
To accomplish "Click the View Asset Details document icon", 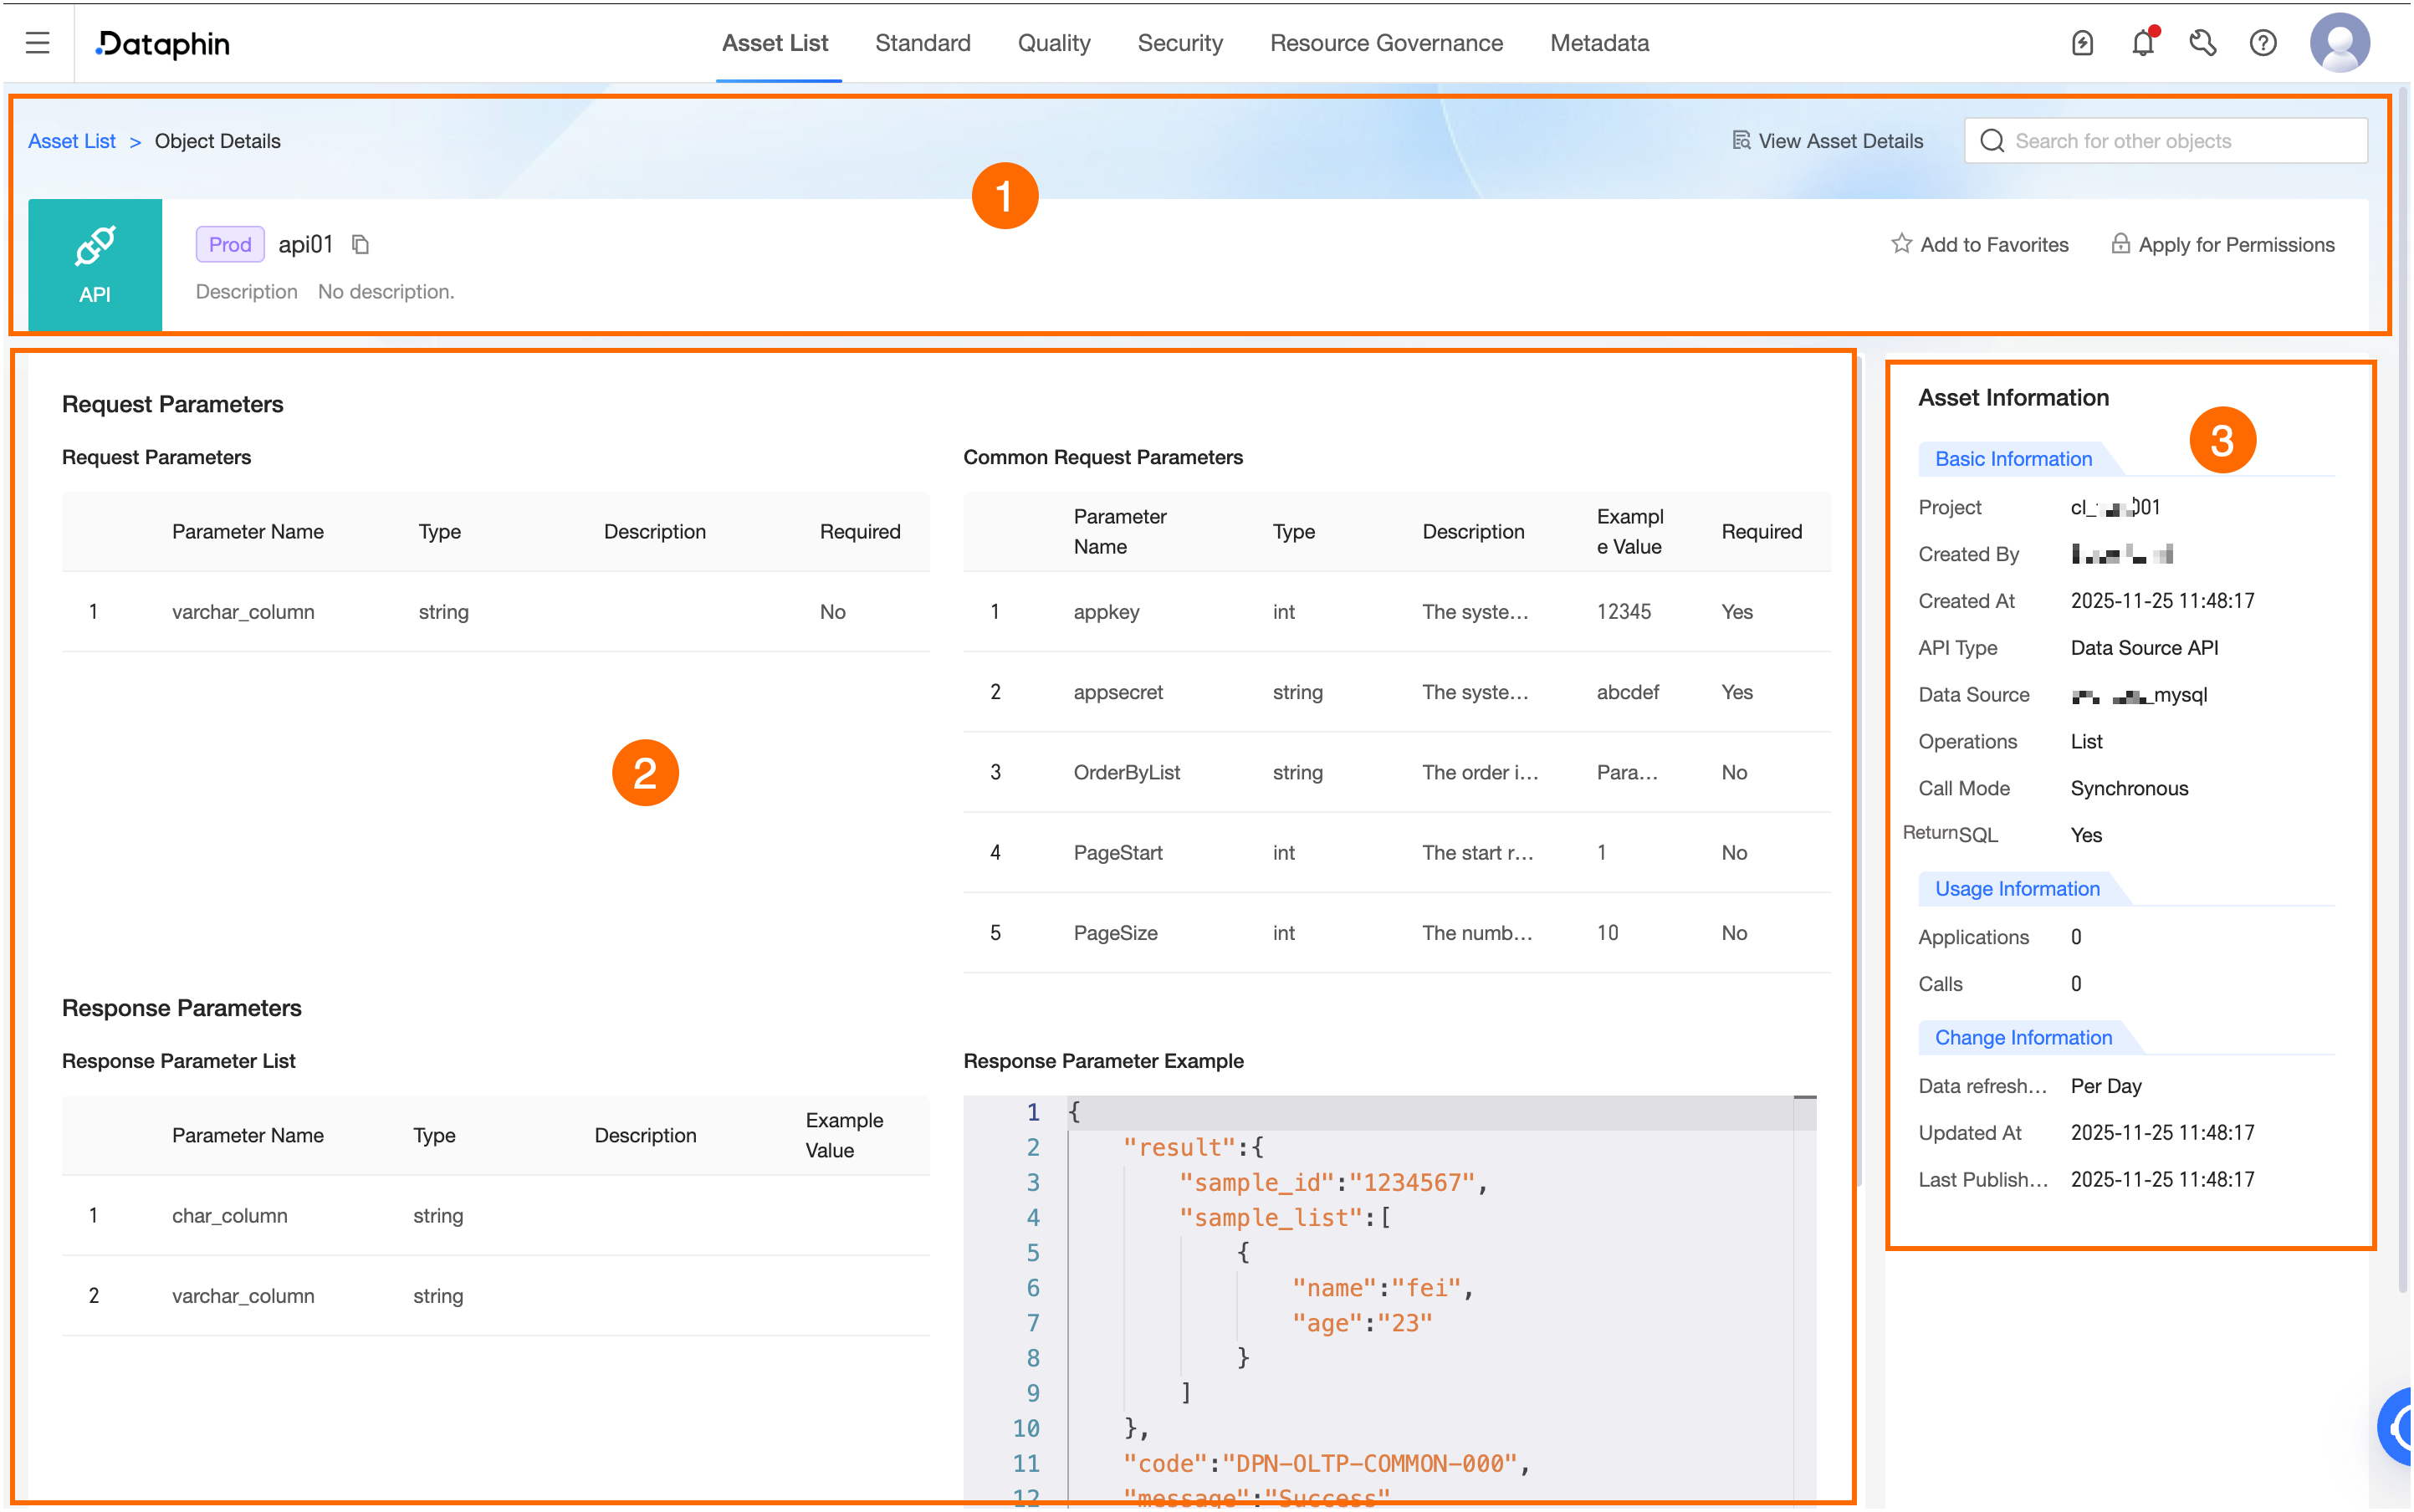I will tap(1741, 141).
